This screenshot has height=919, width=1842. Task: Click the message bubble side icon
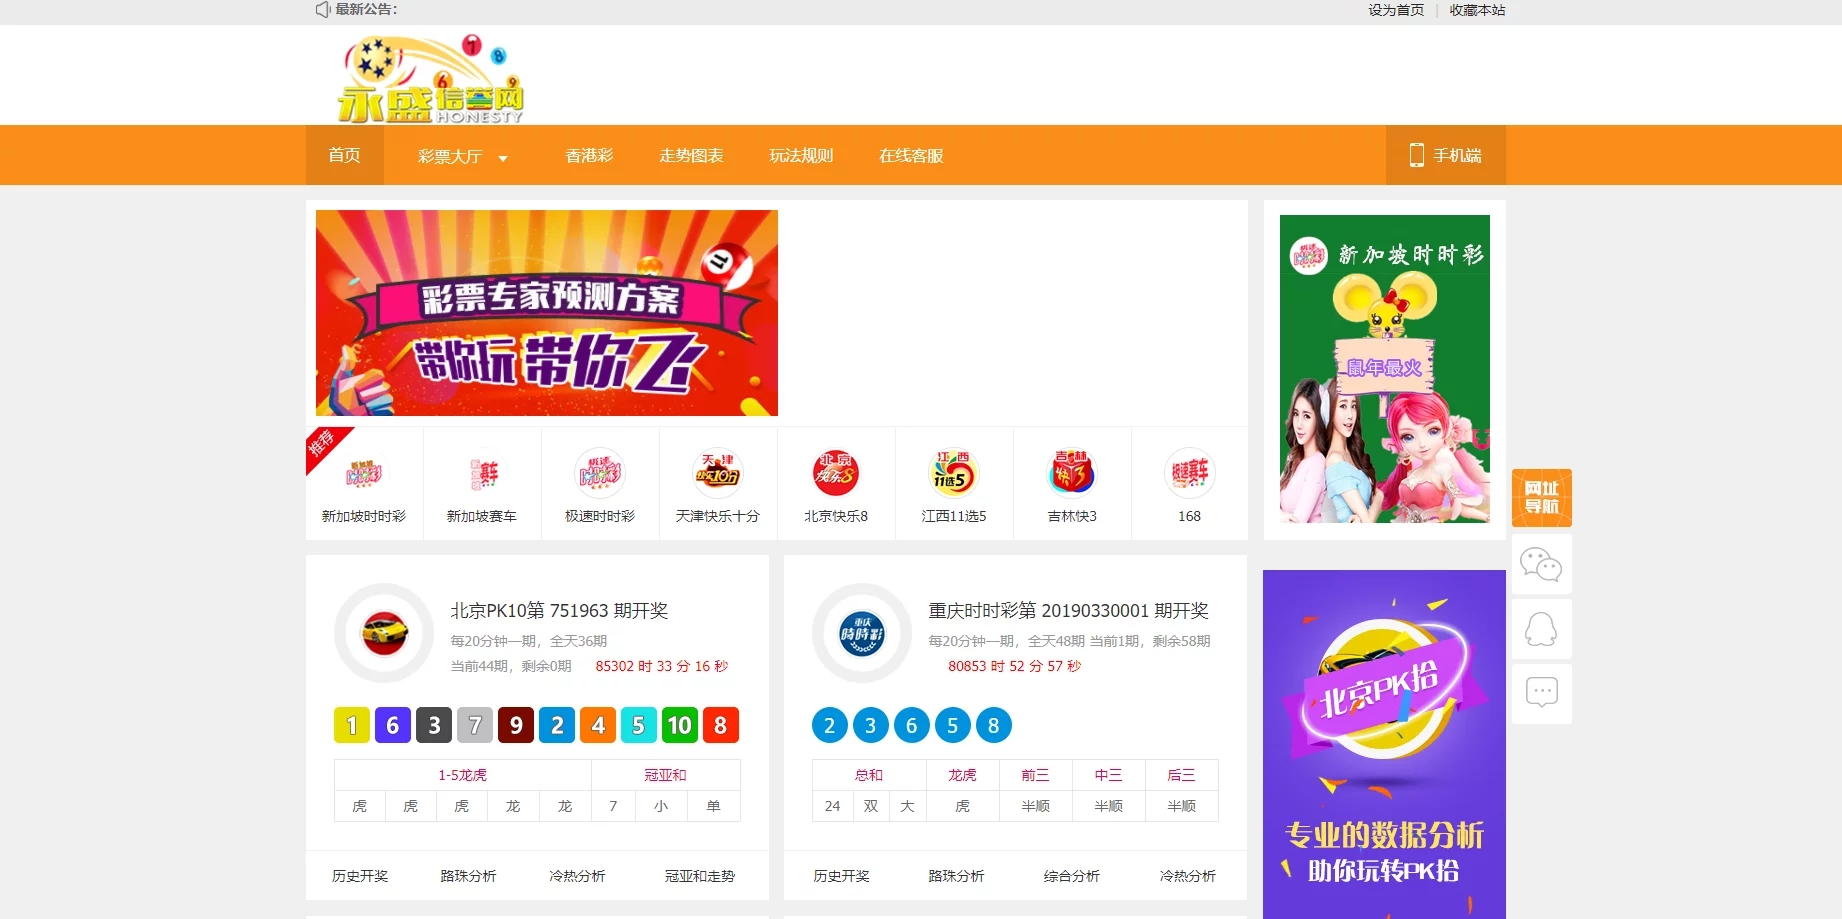pos(1541,693)
